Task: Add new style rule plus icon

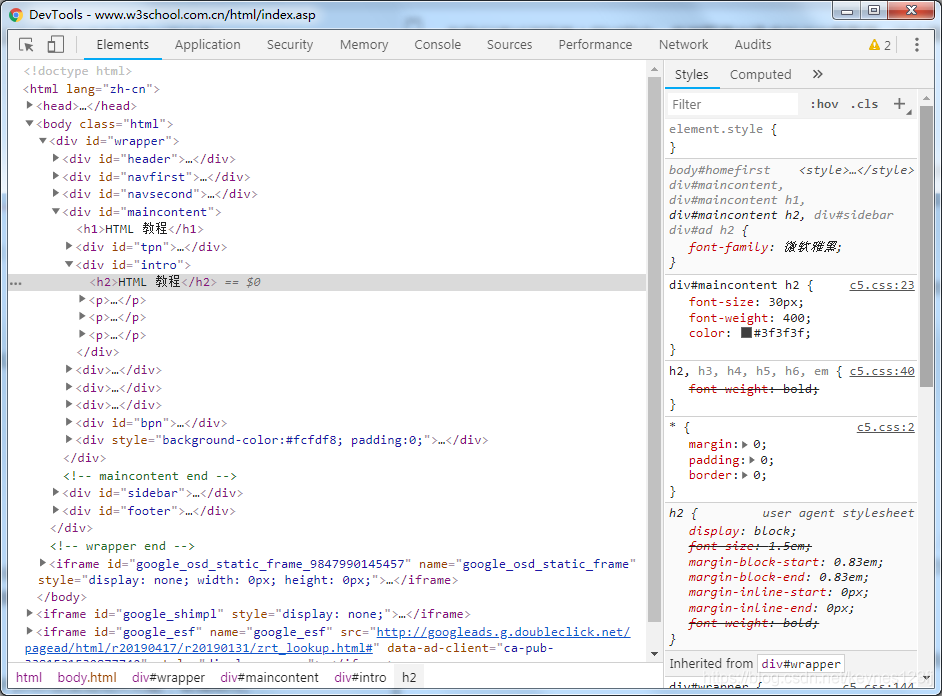Action: tap(899, 104)
